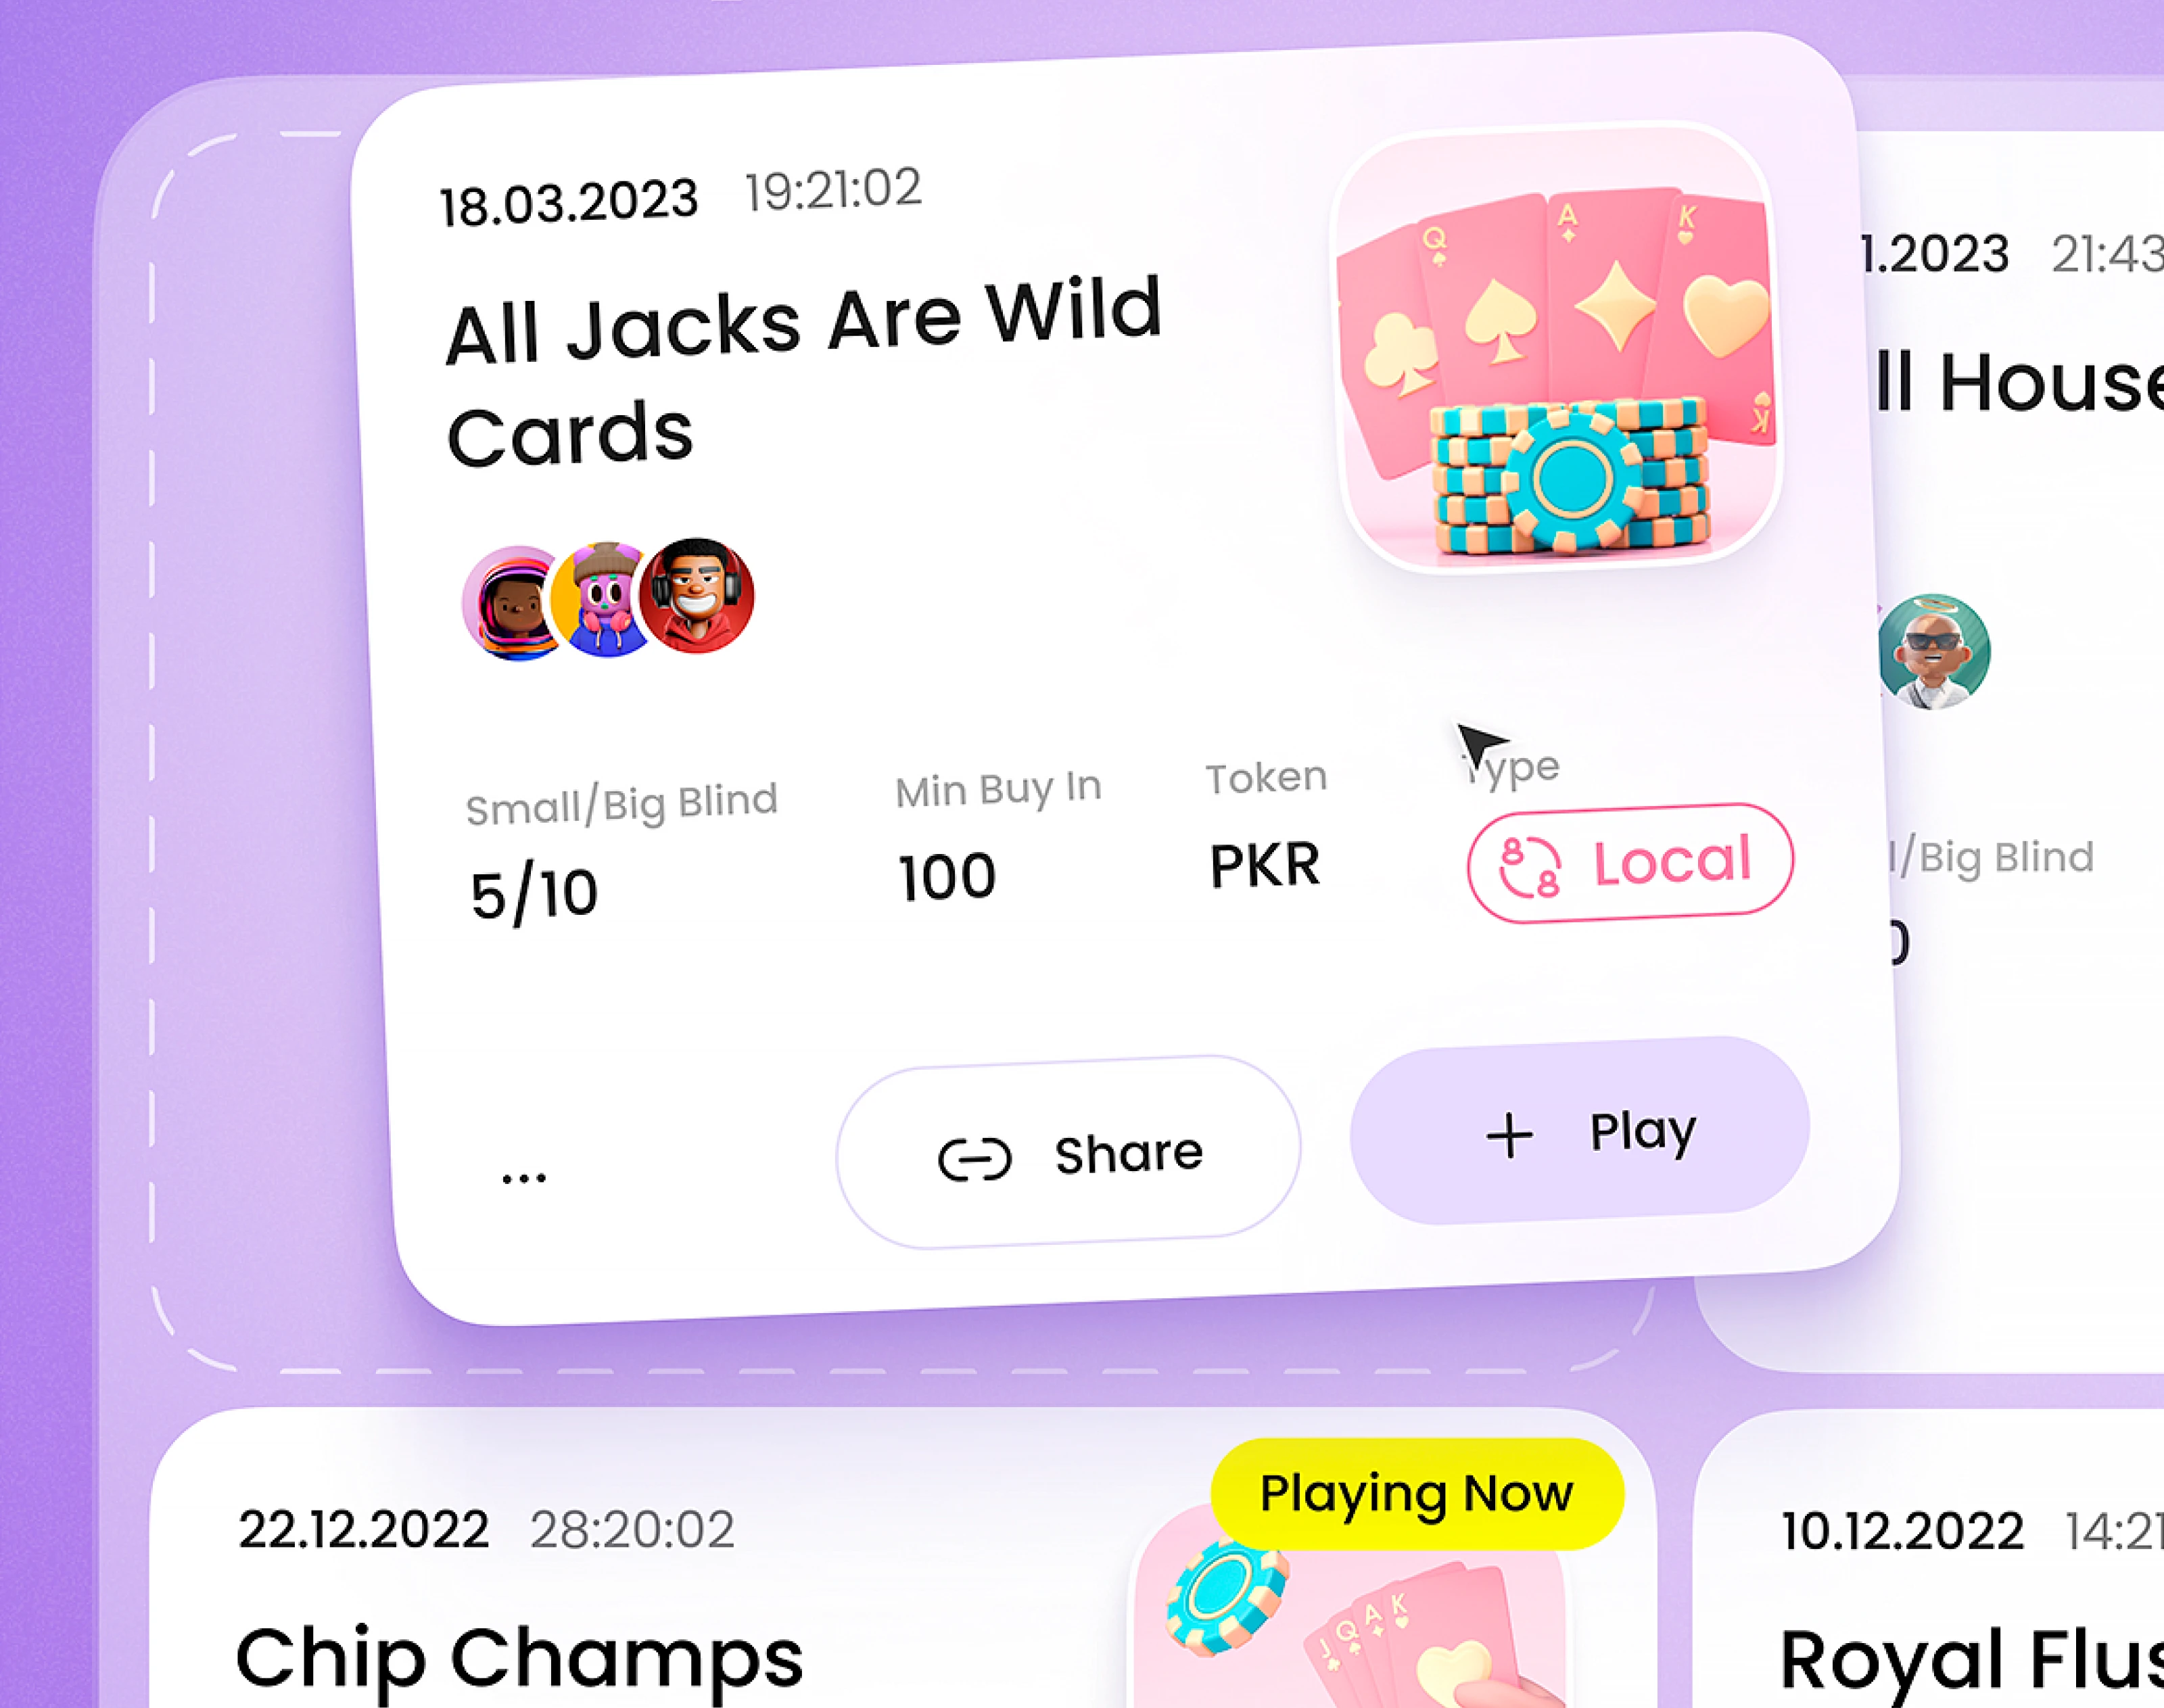
Task: Open the Royal Flush game card
Action: (x=1930, y=1560)
